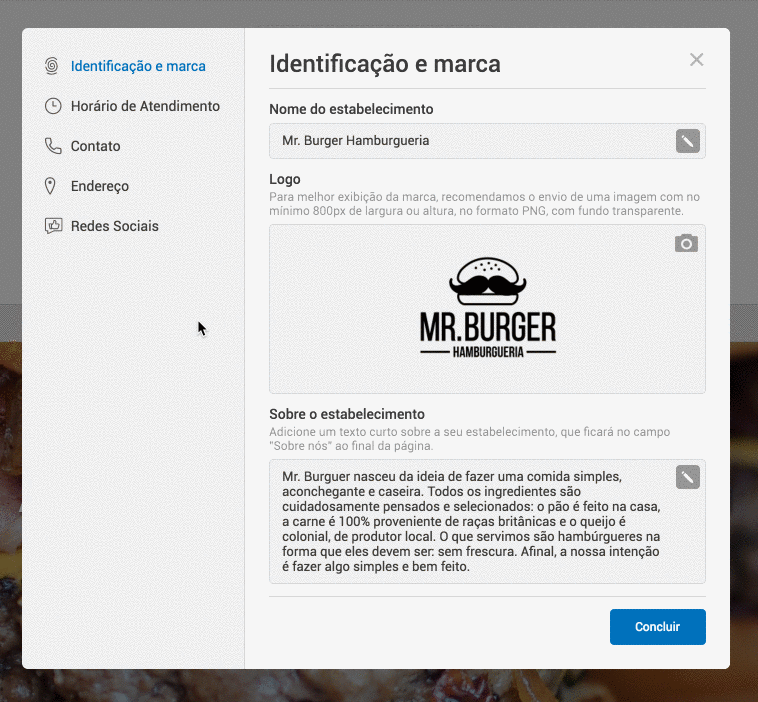Screen dimensions: 758x702
Task: Click the fingerprint icon beside Identificação e marca
Action: click(x=52, y=66)
